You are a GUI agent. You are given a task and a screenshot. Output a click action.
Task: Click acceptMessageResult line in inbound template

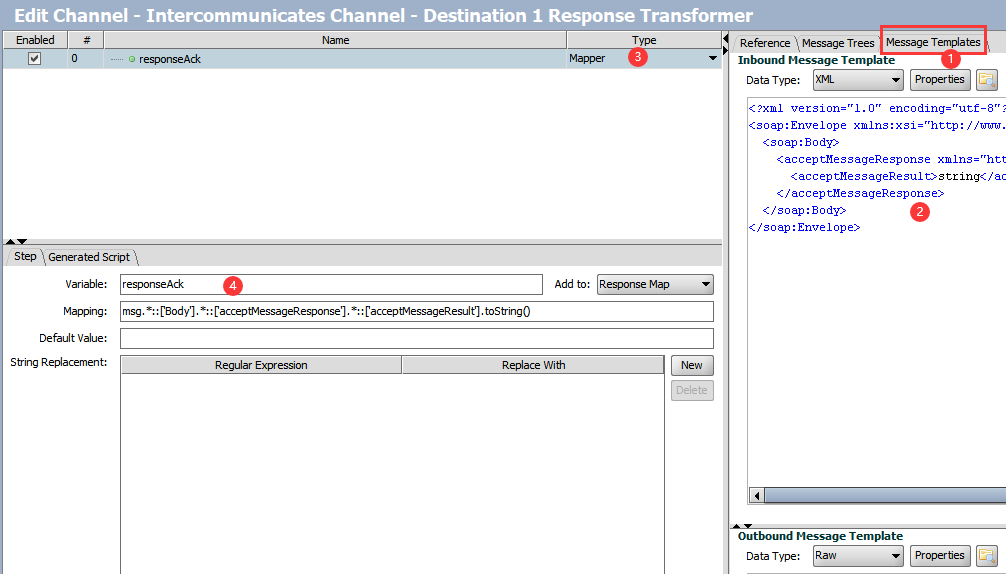[x=898, y=176]
